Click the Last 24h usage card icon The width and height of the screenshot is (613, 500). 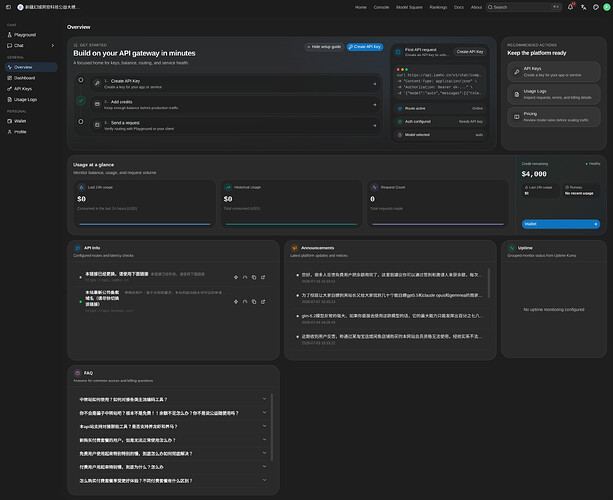point(81,187)
